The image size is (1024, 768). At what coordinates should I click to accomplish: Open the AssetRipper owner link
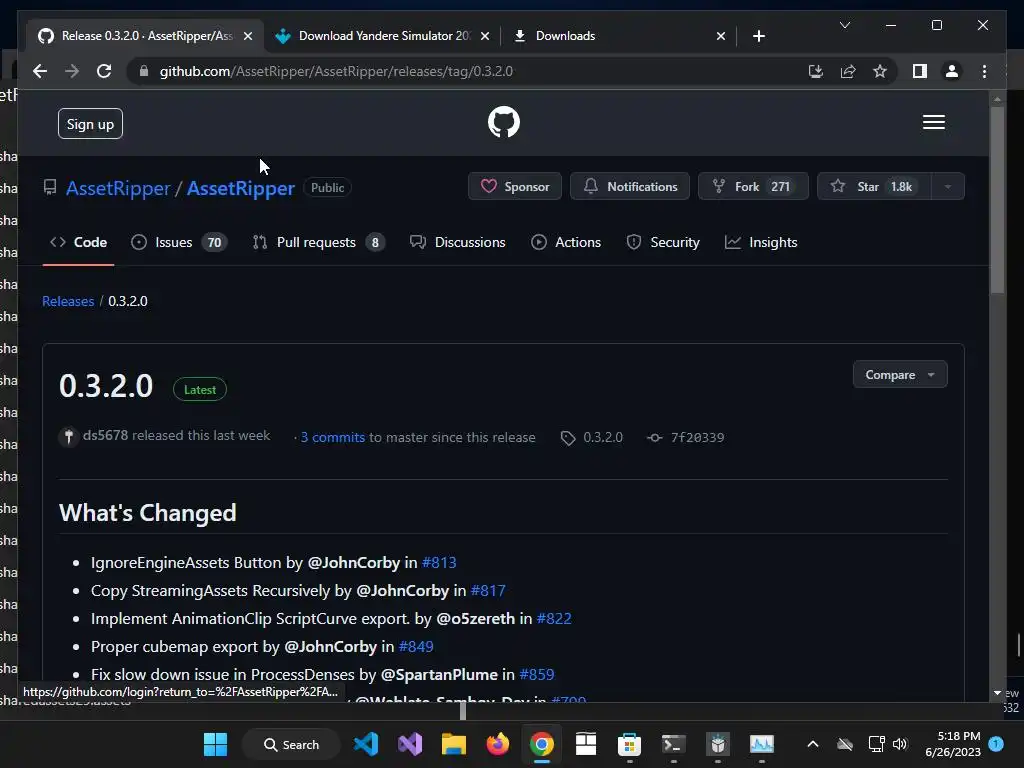pos(118,188)
